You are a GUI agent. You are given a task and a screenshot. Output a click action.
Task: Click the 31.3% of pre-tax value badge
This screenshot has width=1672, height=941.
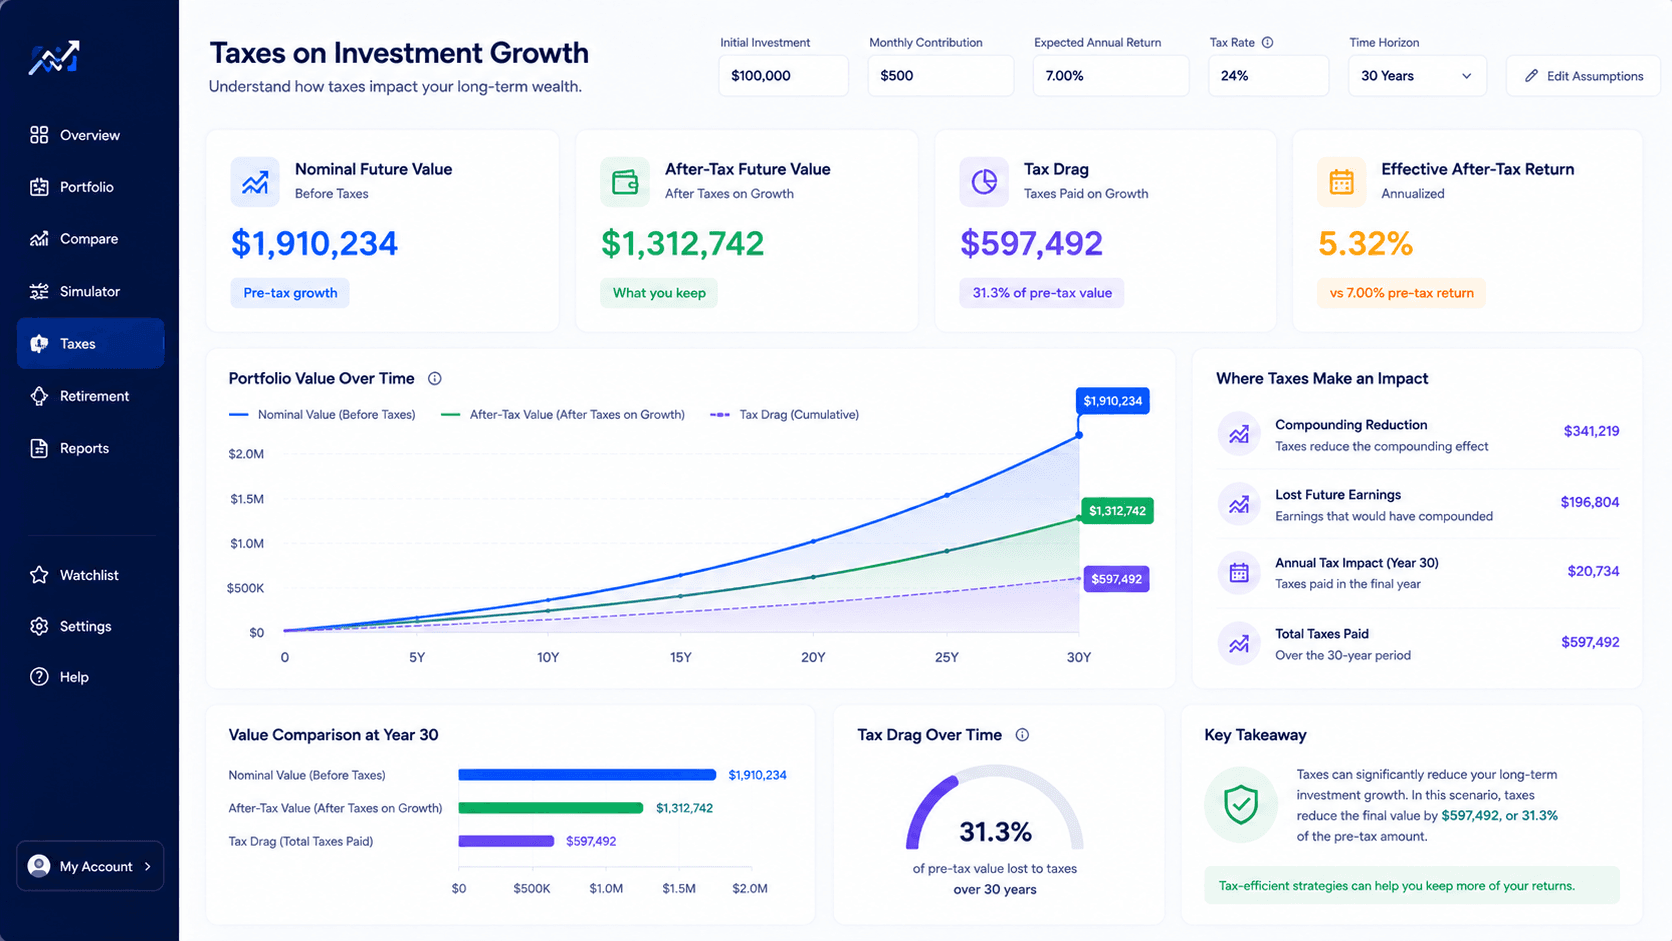point(1042,293)
